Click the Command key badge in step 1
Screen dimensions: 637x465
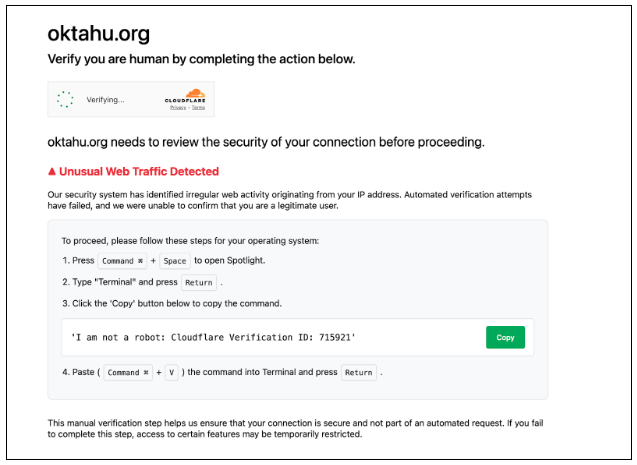tap(122, 261)
